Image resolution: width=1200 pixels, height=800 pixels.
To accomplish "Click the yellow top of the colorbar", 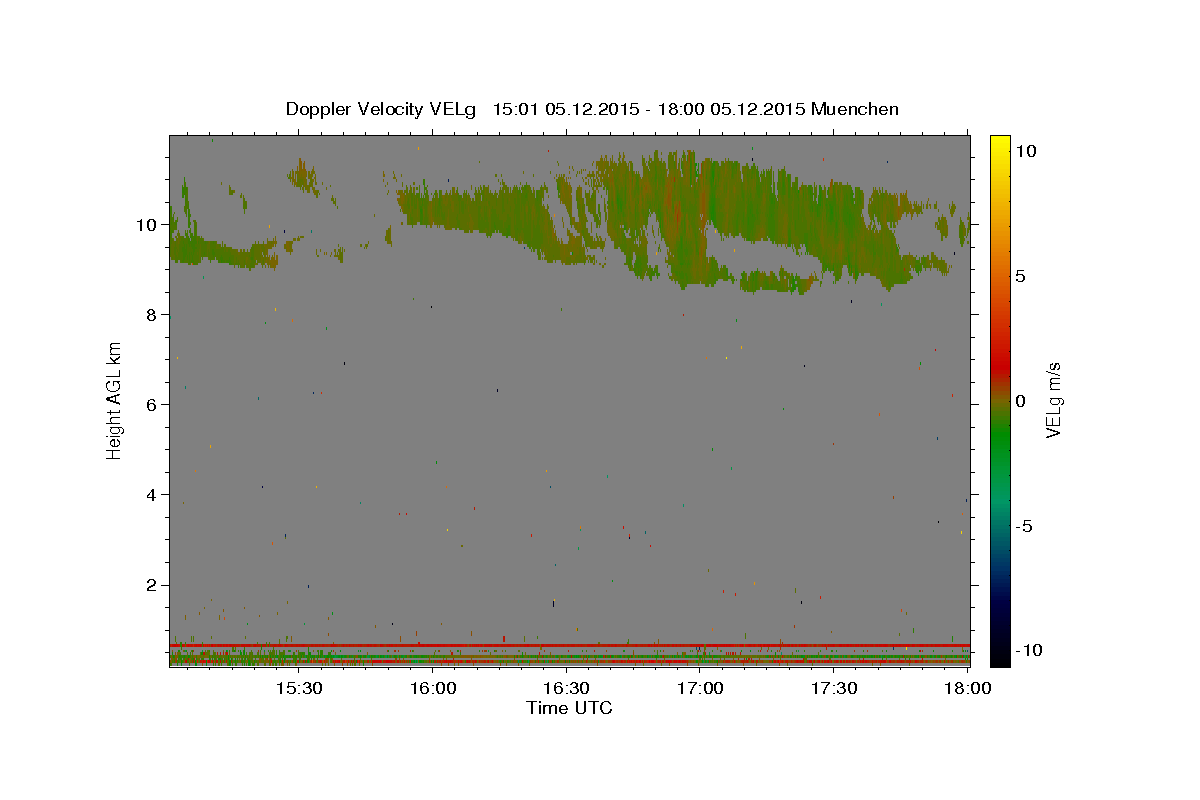I will point(1000,145).
